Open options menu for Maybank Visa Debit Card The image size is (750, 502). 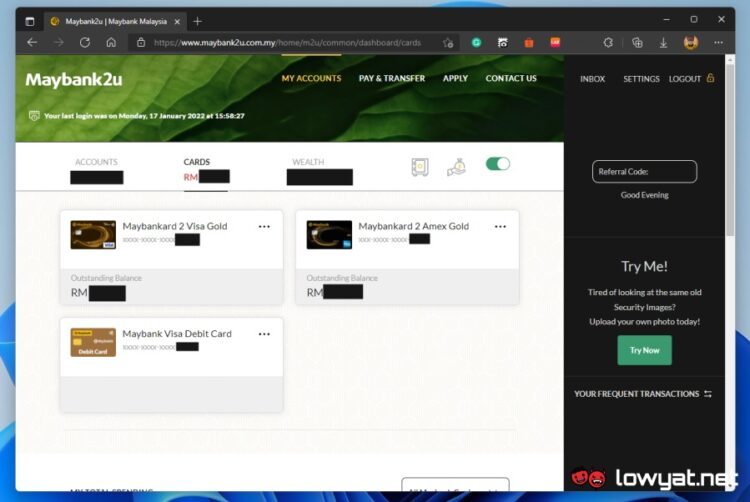point(264,334)
